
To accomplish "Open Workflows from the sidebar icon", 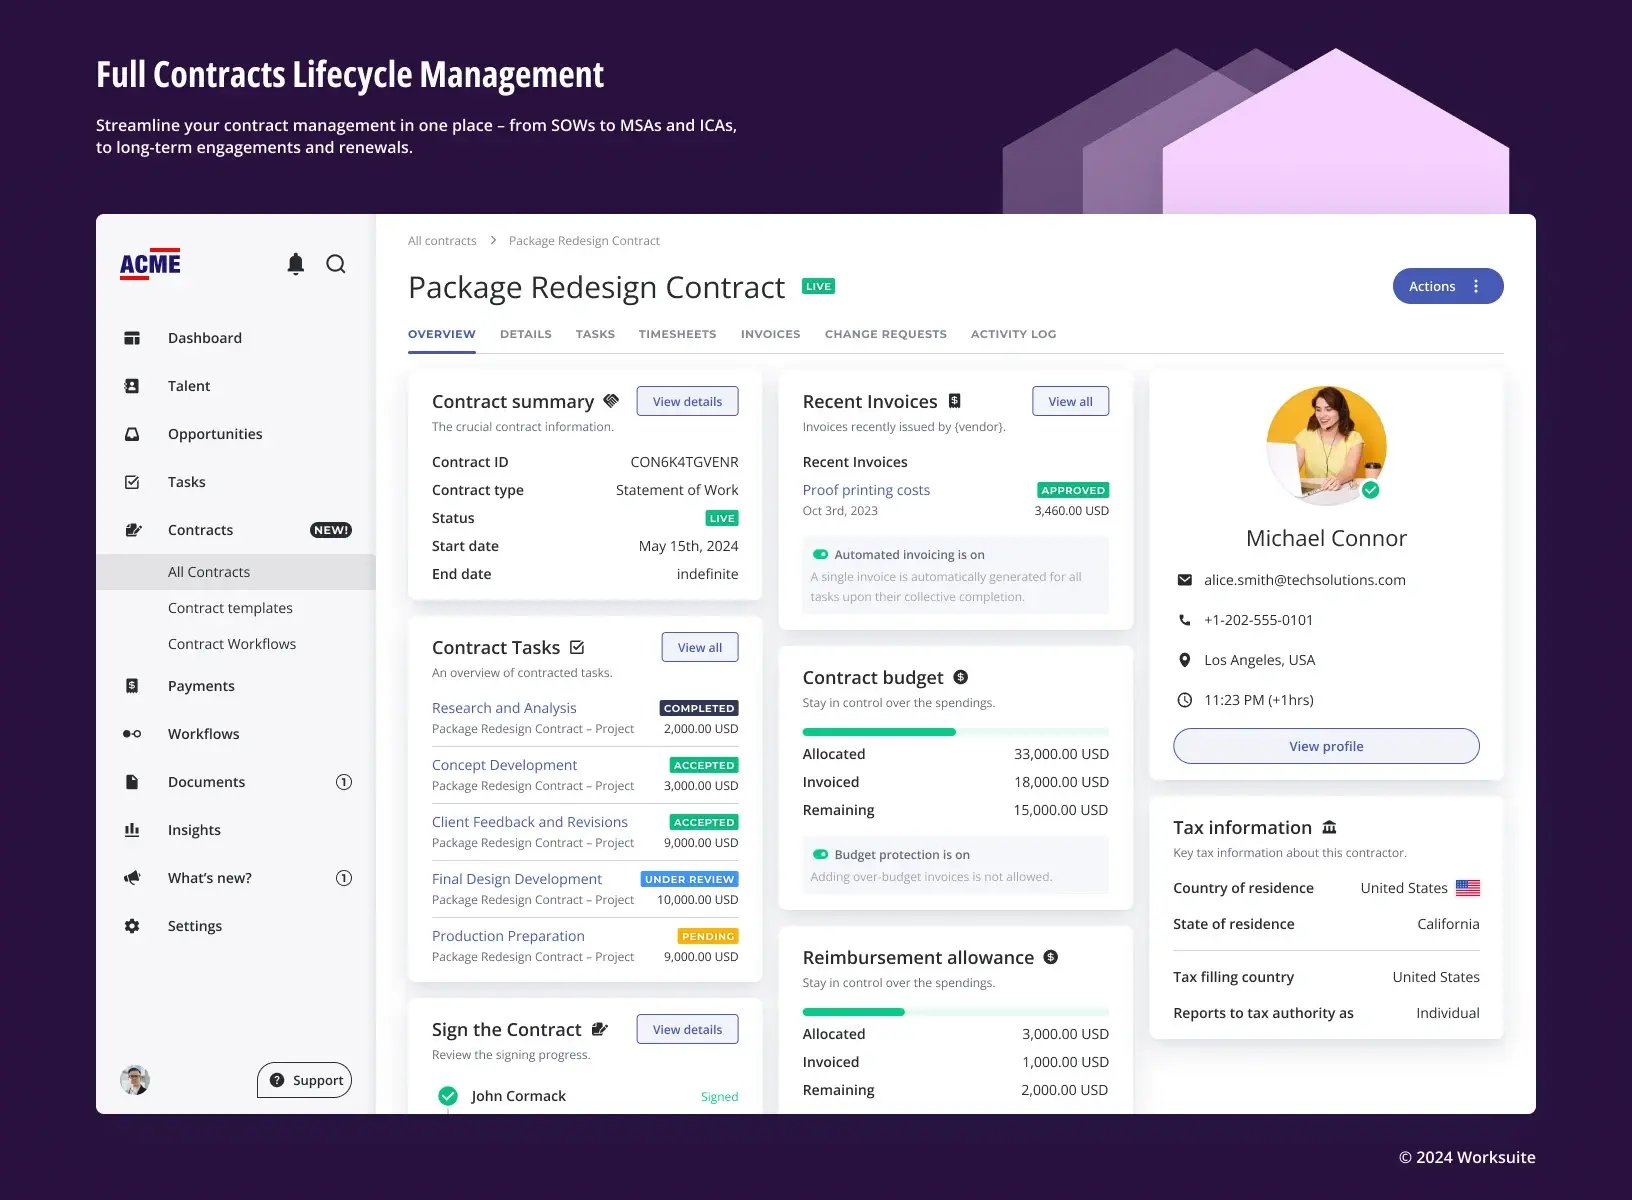I will pos(131,733).
